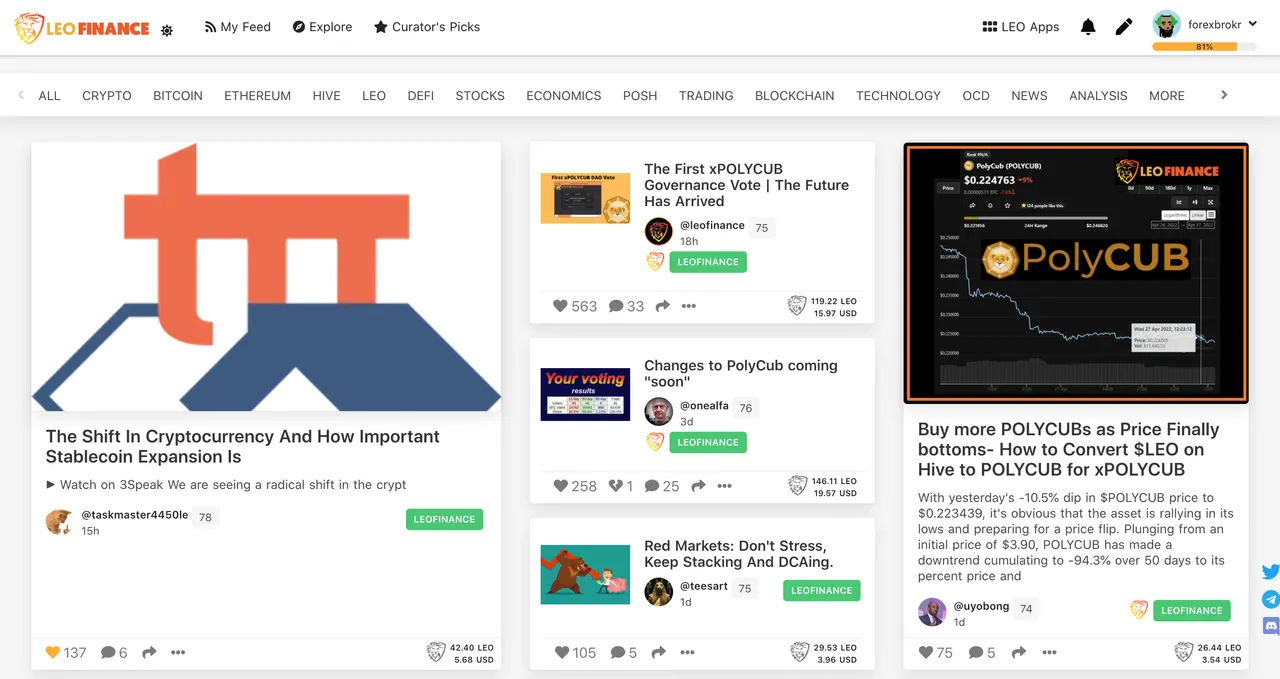This screenshot has width=1280, height=679.
Task: Open the PolyCUB price chart thumbnail
Action: click(1076, 273)
